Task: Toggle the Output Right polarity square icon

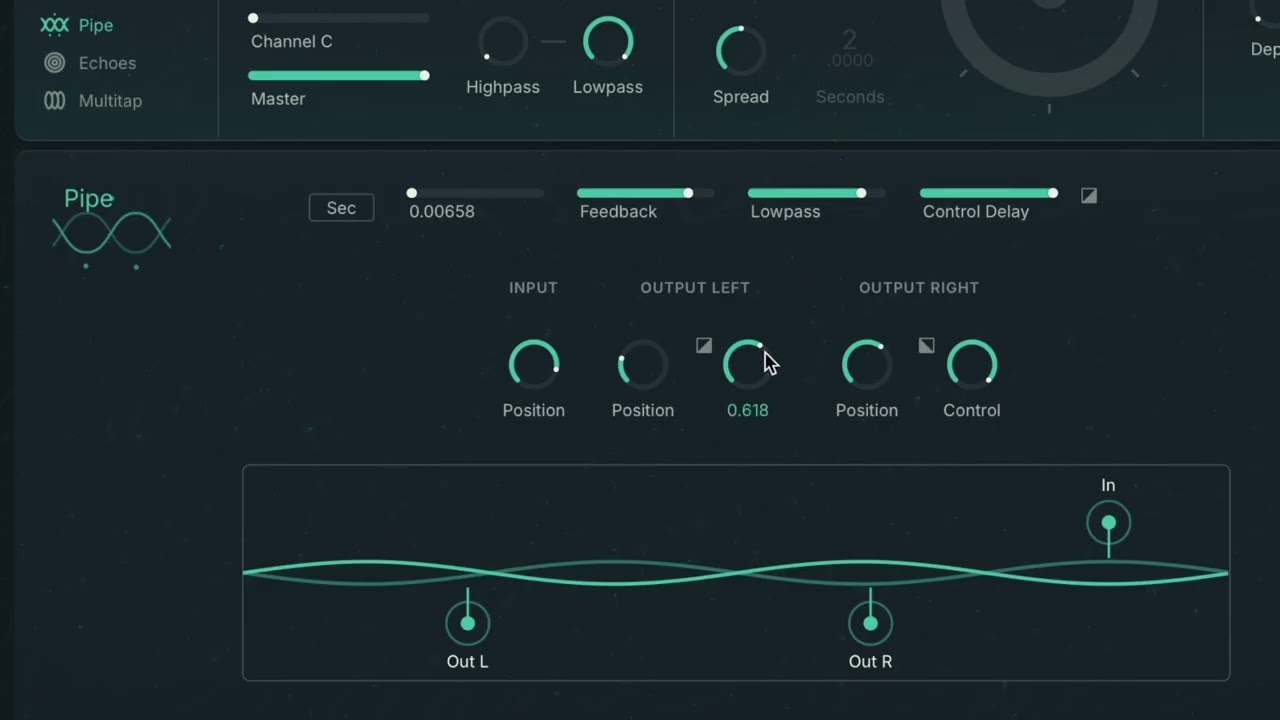Action: point(926,345)
